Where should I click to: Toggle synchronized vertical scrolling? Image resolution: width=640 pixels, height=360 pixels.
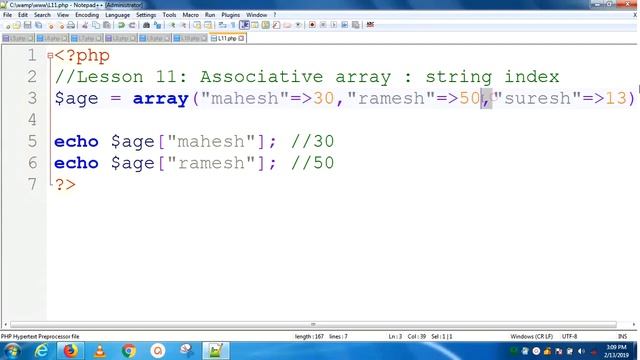pyautogui.click(x=197, y=25)
